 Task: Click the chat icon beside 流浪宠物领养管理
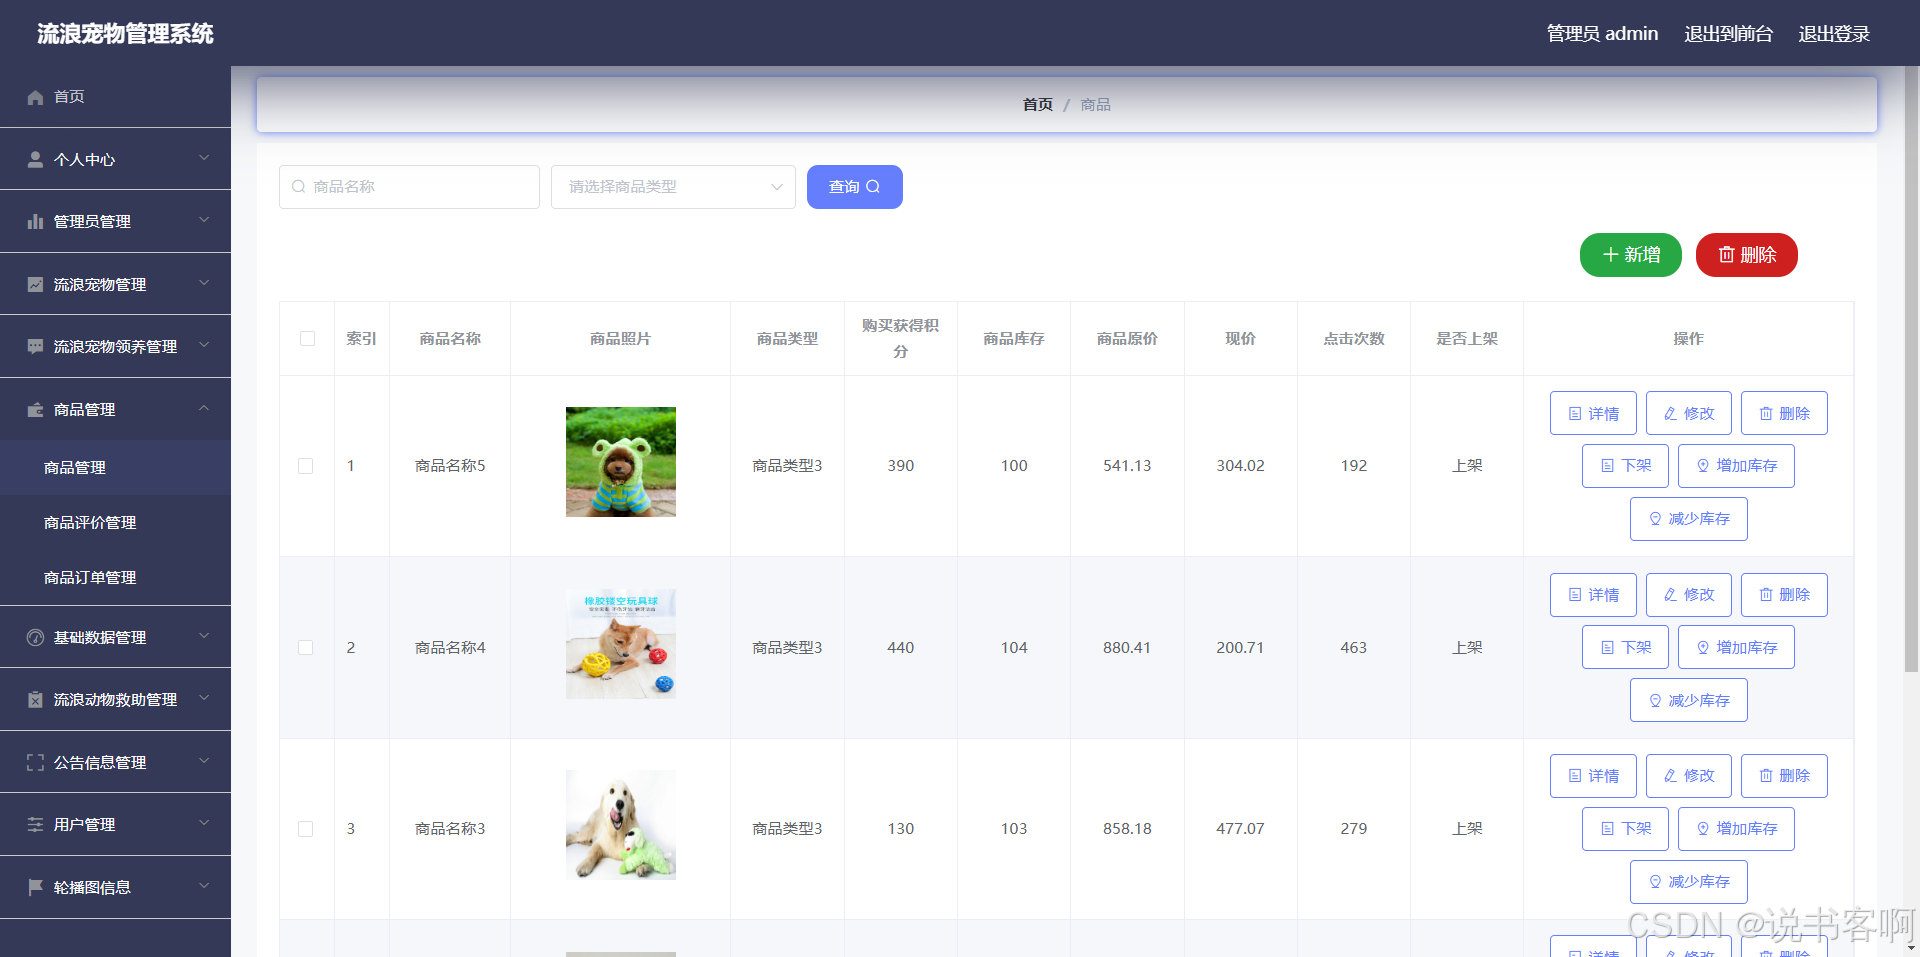(35, 346)
